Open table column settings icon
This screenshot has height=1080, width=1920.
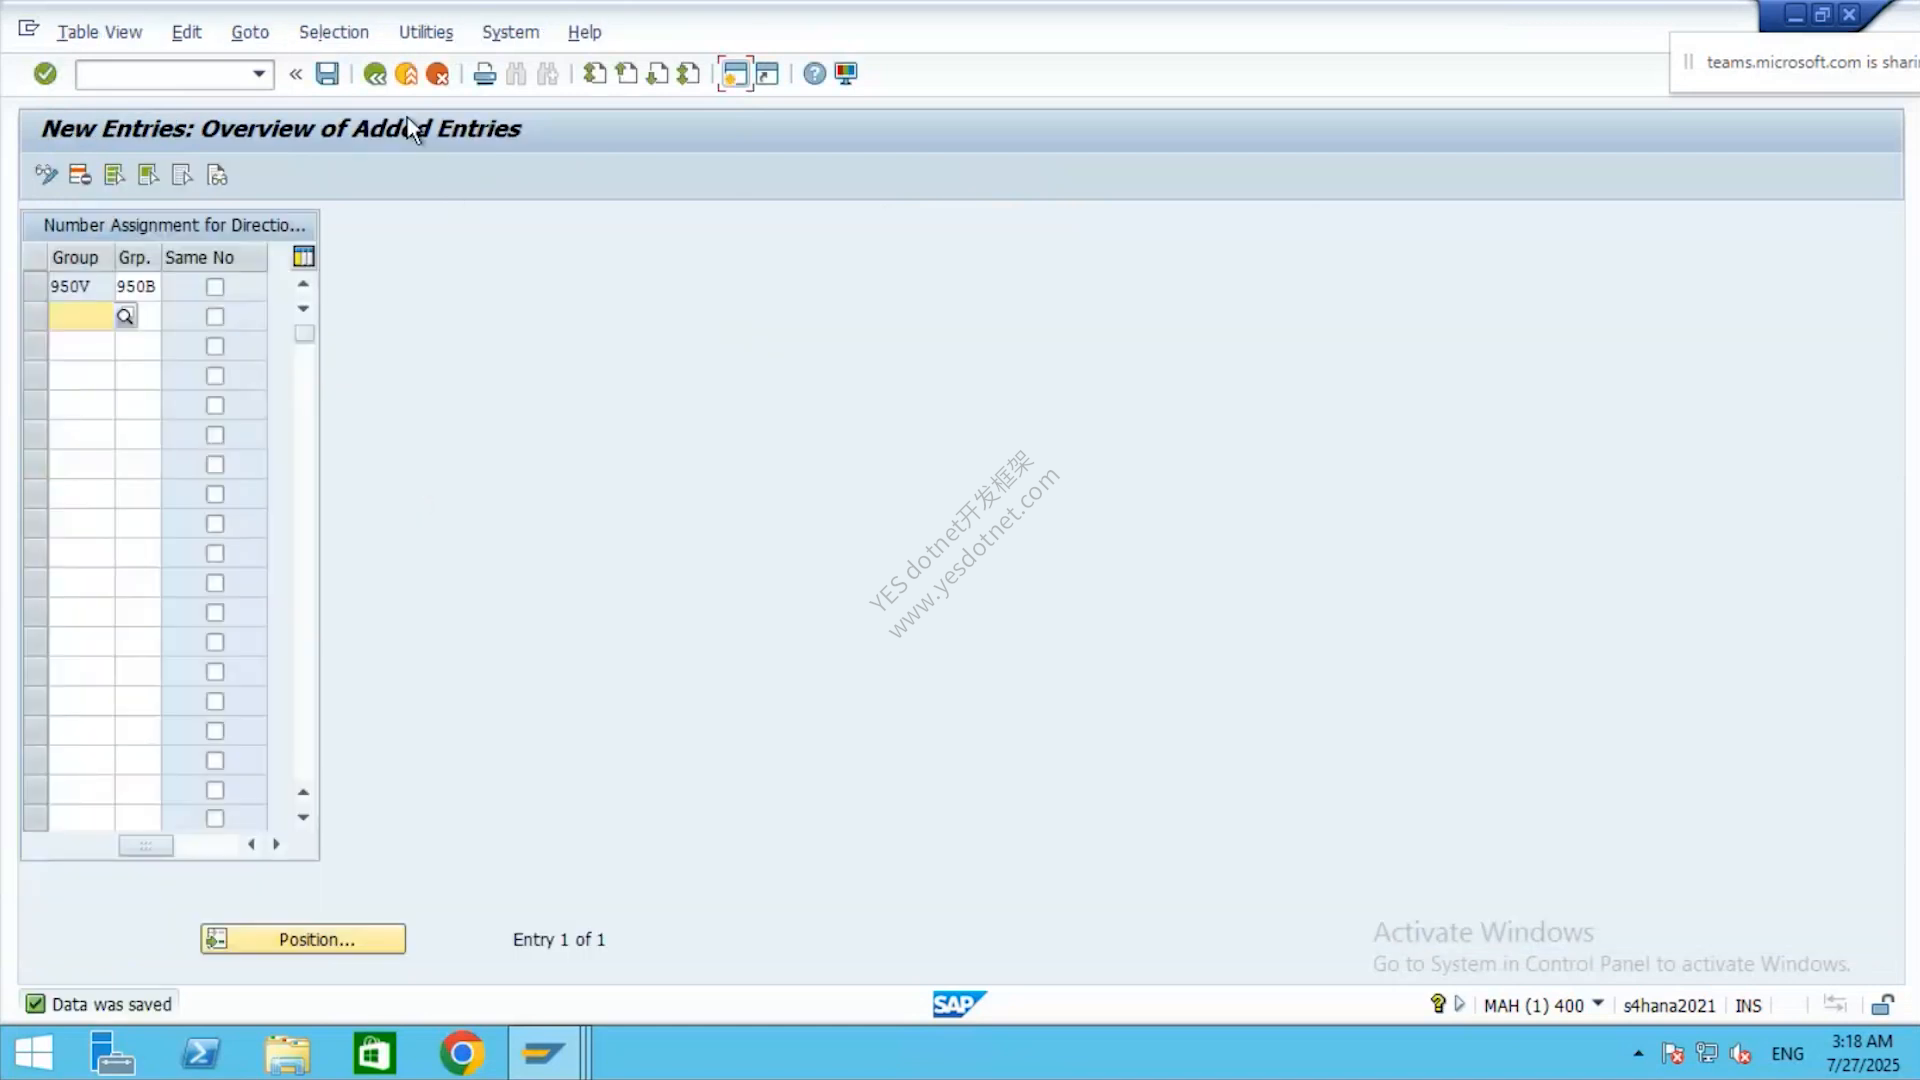304,257
